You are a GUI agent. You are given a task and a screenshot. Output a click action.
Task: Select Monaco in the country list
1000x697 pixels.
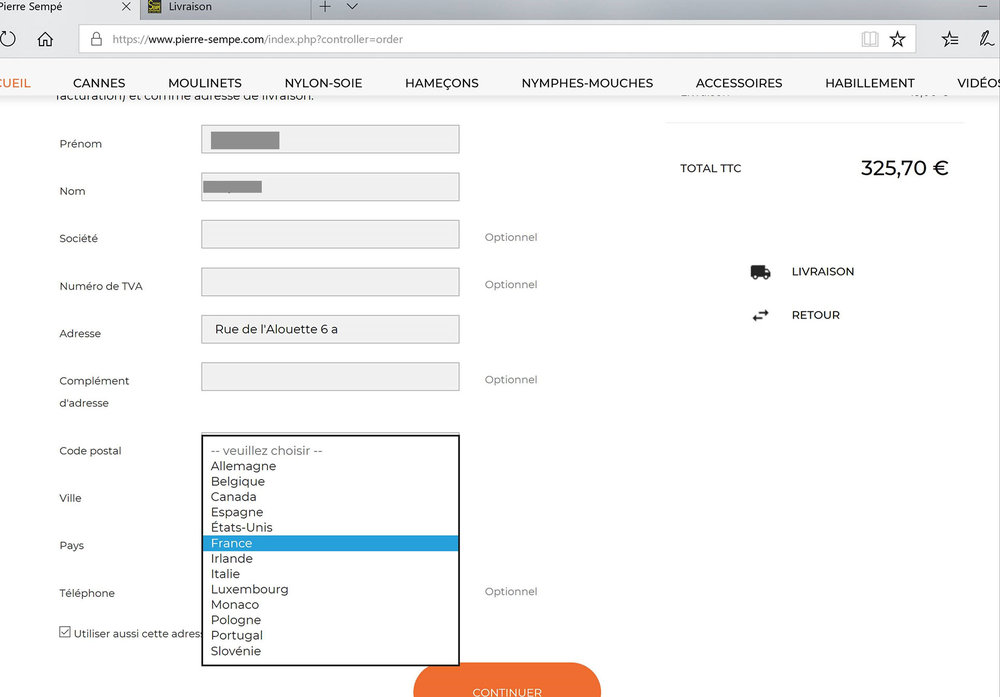point(330,605)
